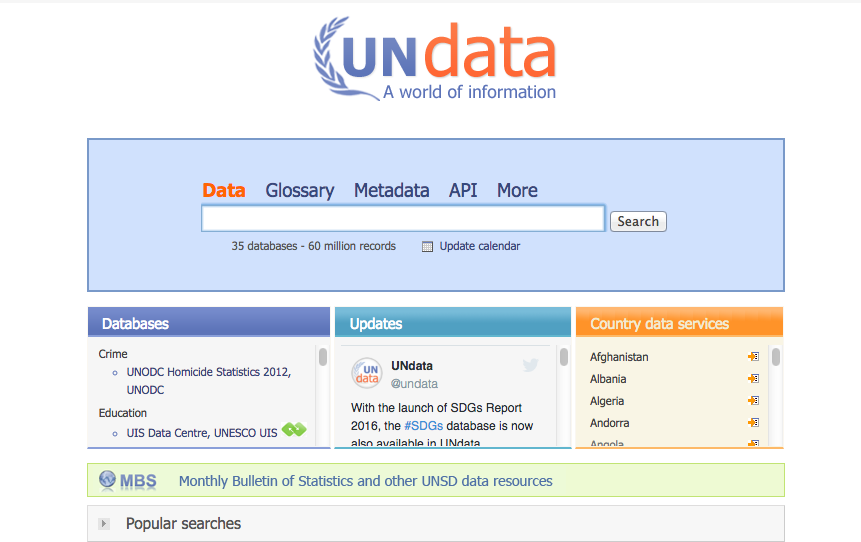
Task: Click the Updates panel header
Action: pyautogui.click(x=453, y=322)
